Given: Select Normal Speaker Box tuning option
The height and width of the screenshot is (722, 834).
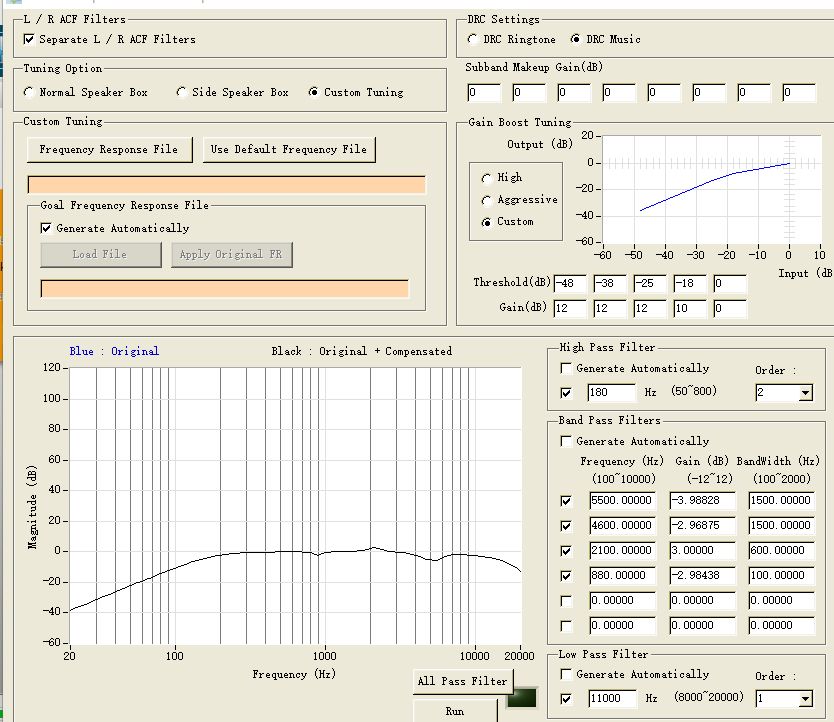Looking at the screenshot, I should pyautogui.click(x=29, y=92).
